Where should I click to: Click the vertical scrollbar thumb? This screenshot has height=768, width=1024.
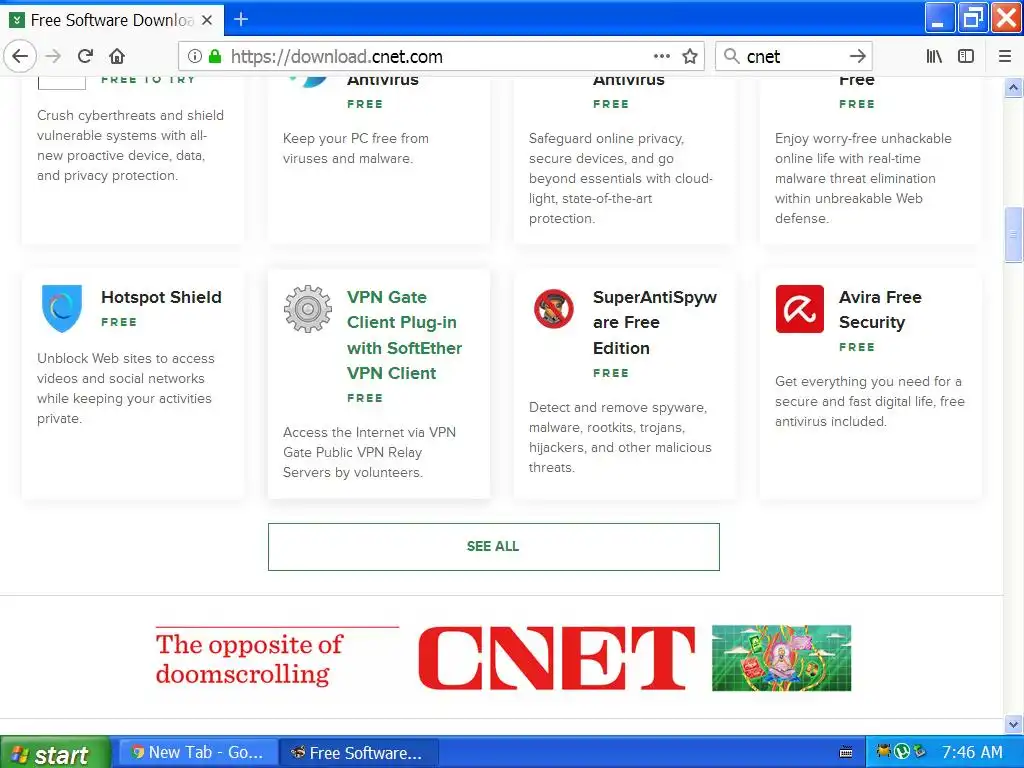point(1013,234)
